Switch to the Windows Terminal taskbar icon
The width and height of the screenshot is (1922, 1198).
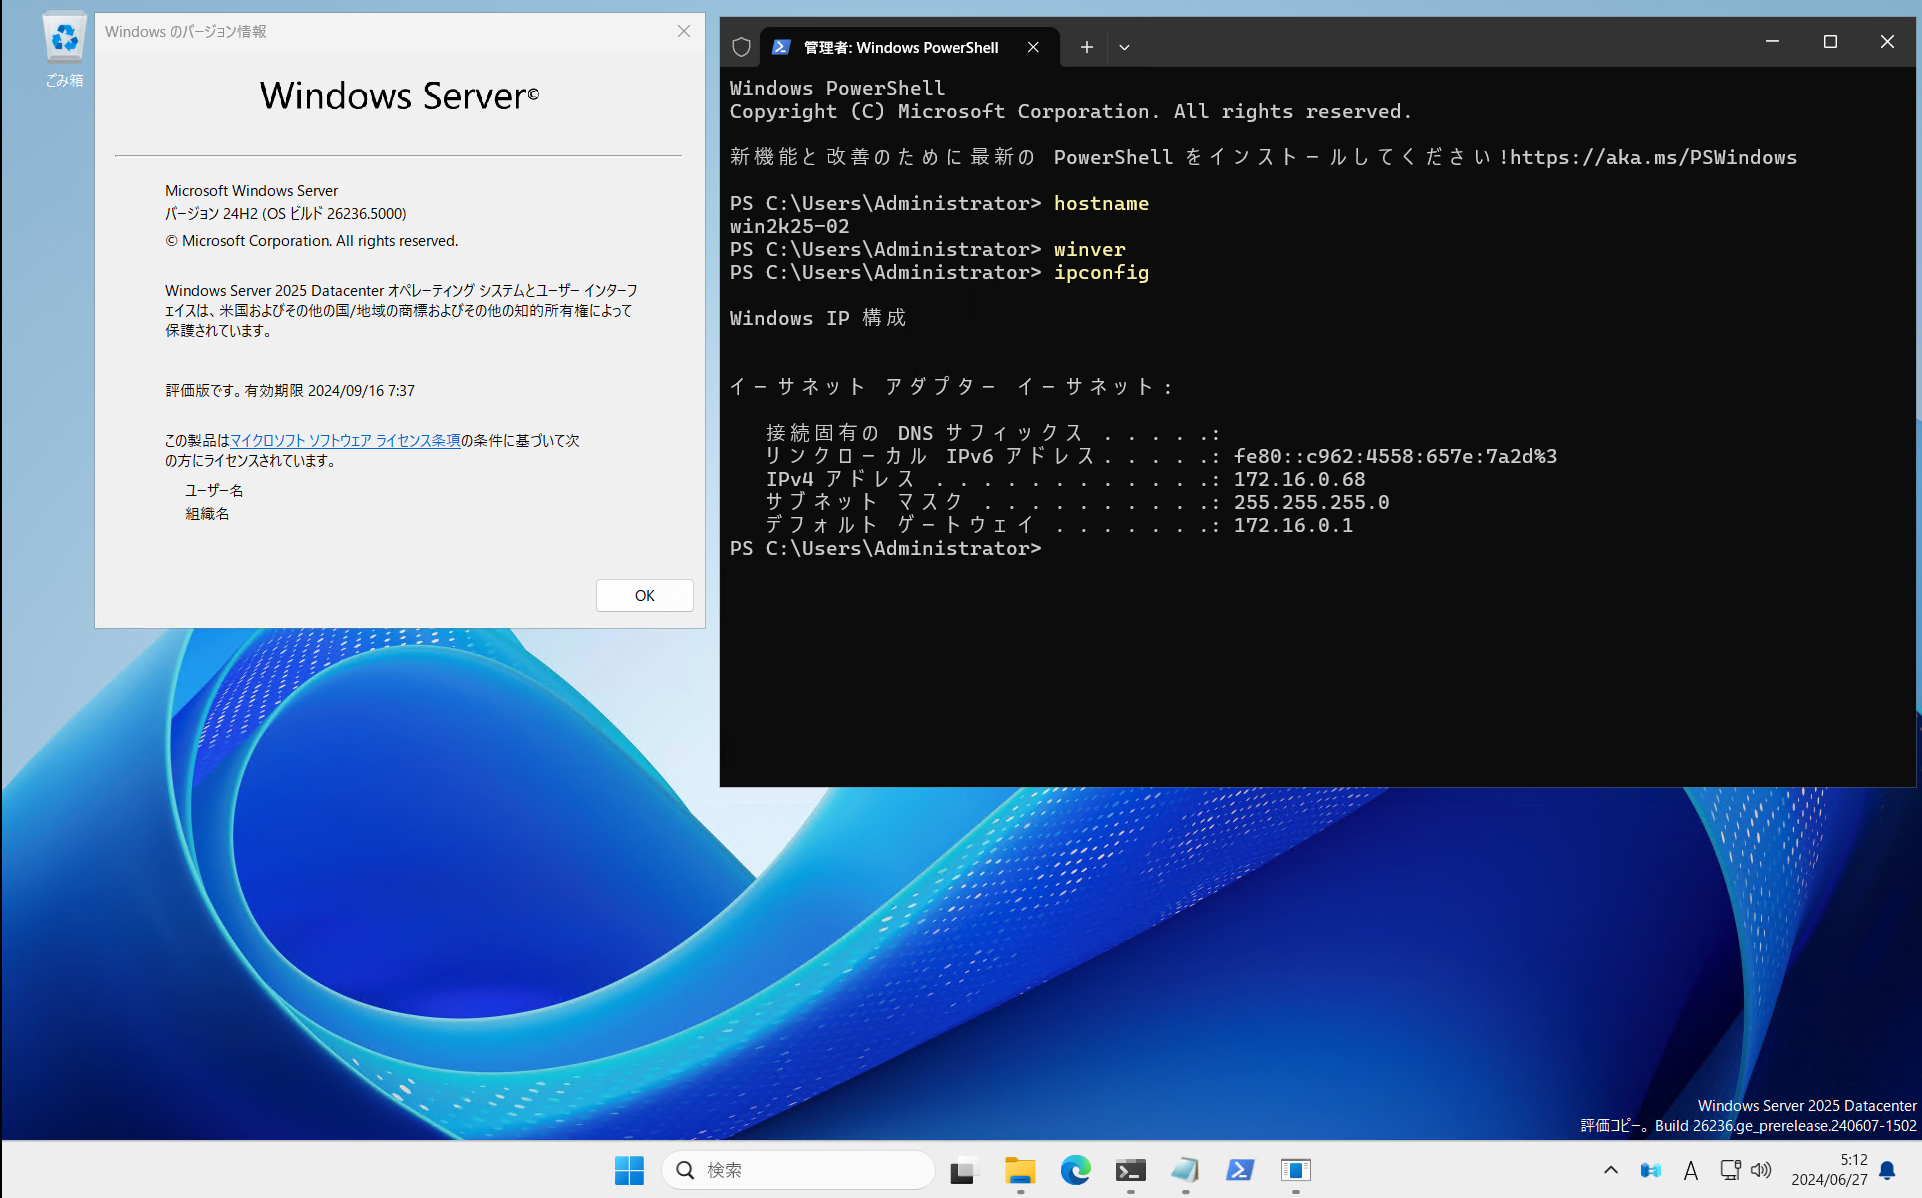(1130, 1170)
